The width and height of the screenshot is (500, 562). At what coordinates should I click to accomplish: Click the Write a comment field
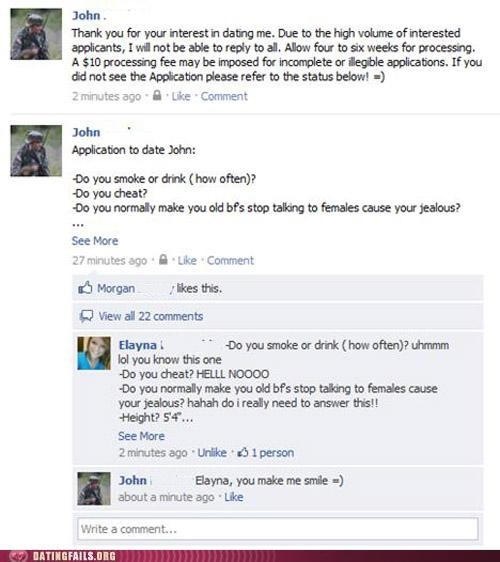coord(278,529)
